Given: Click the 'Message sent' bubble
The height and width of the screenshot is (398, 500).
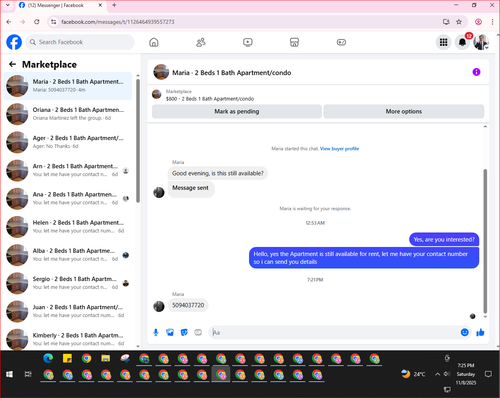Looking at the screenshot, I should 190,188.
